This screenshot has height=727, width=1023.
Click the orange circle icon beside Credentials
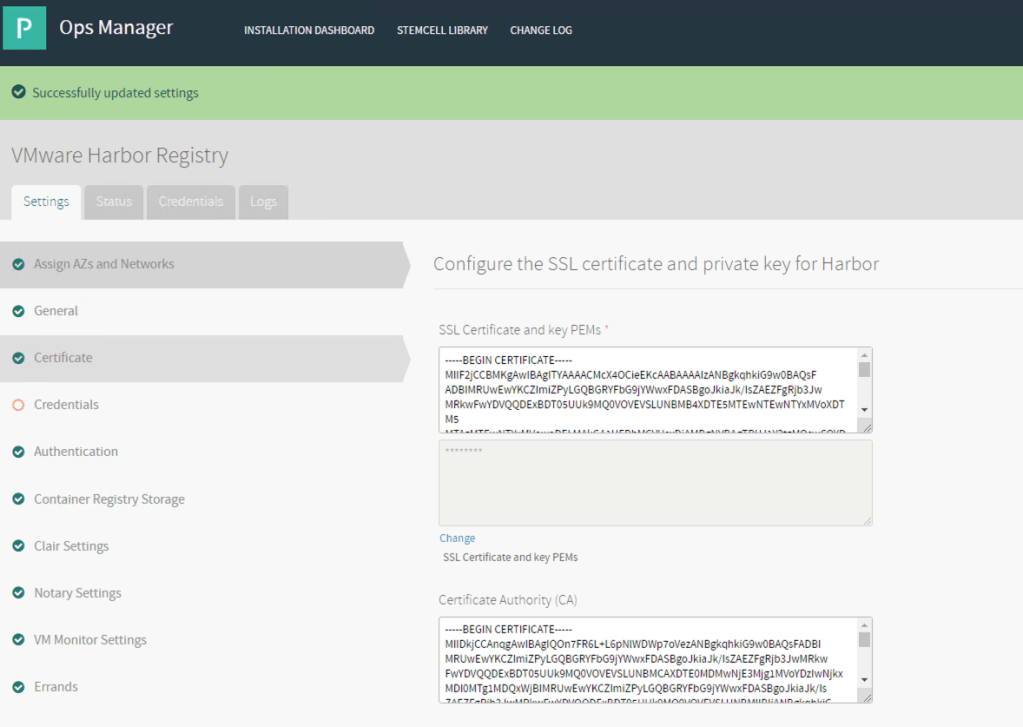pyautogui.click(x=18, y=405)
